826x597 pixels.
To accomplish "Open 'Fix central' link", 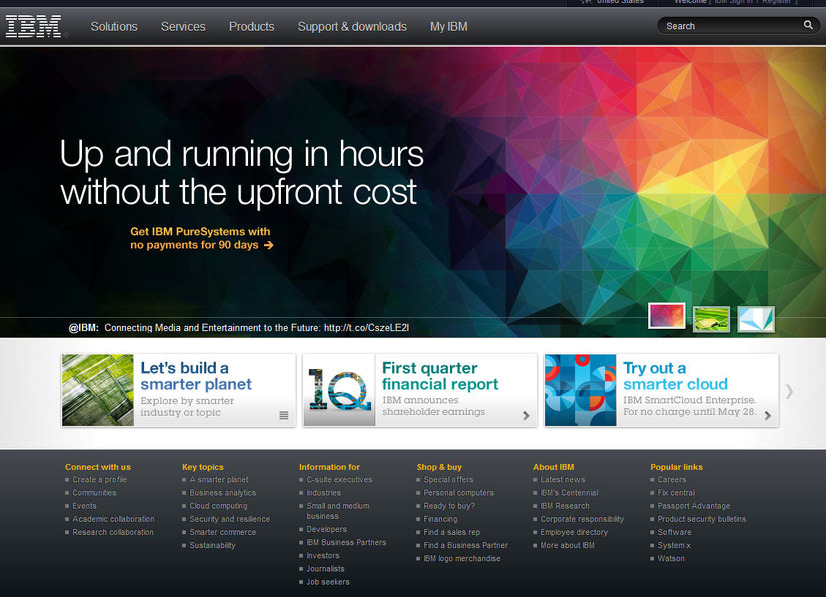I will 676,493.
